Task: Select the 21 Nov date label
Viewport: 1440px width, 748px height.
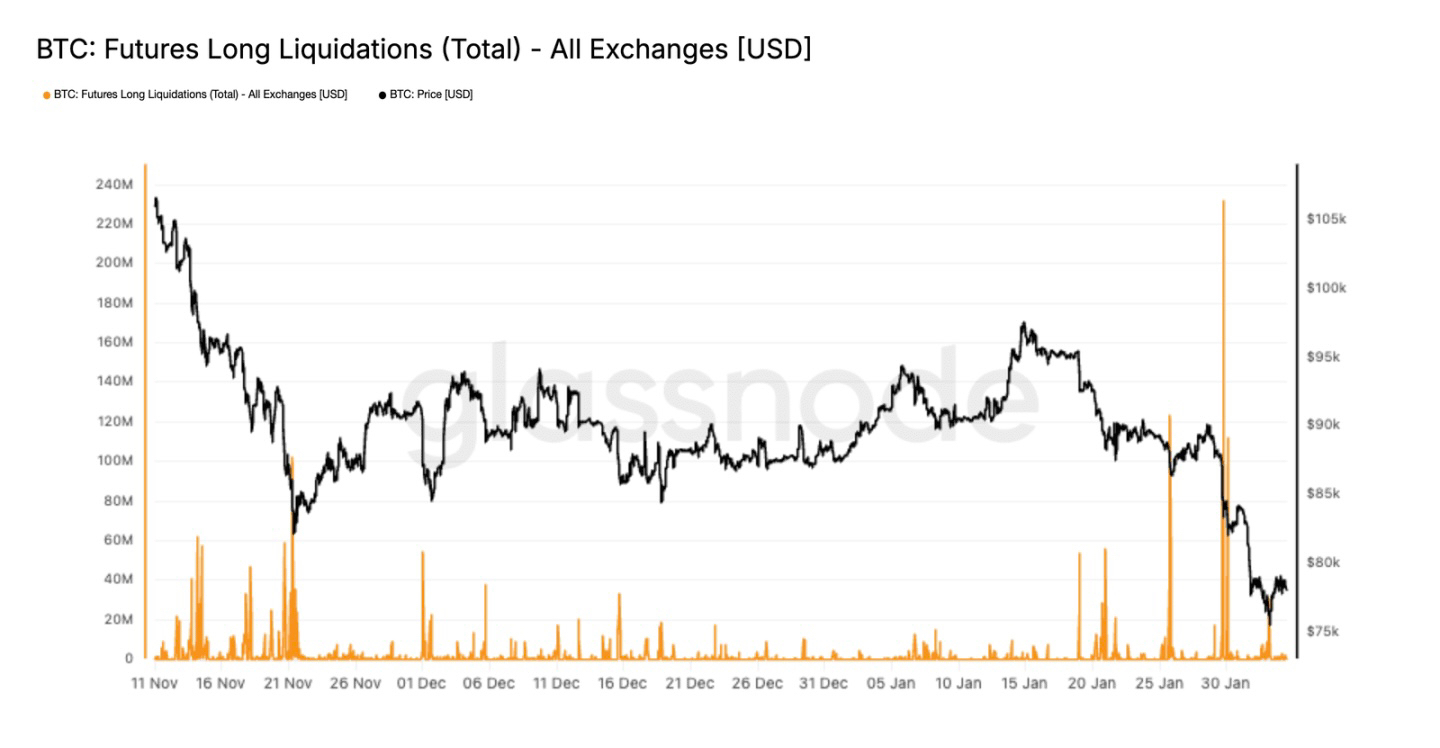Action: click(x=288, y=684)
